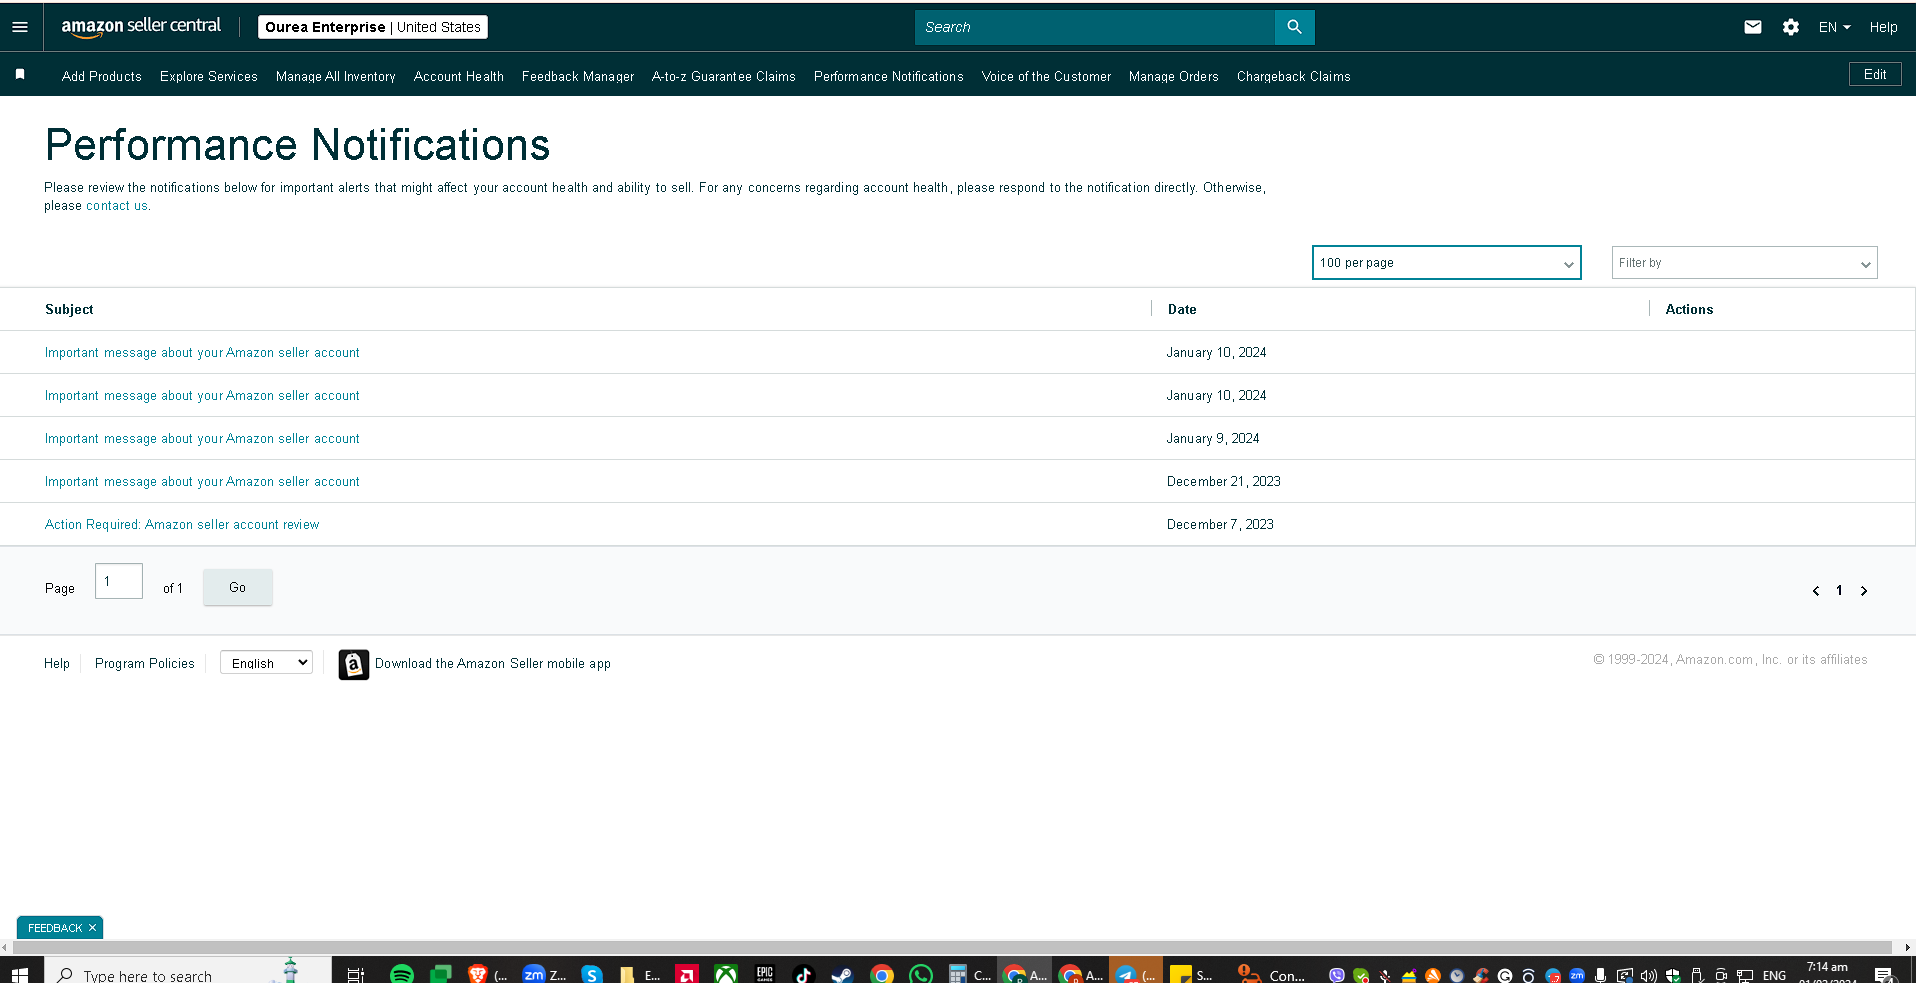Screen dimensions: 1916x983
Task: Click the Date column header
Action: (1182, 310)
